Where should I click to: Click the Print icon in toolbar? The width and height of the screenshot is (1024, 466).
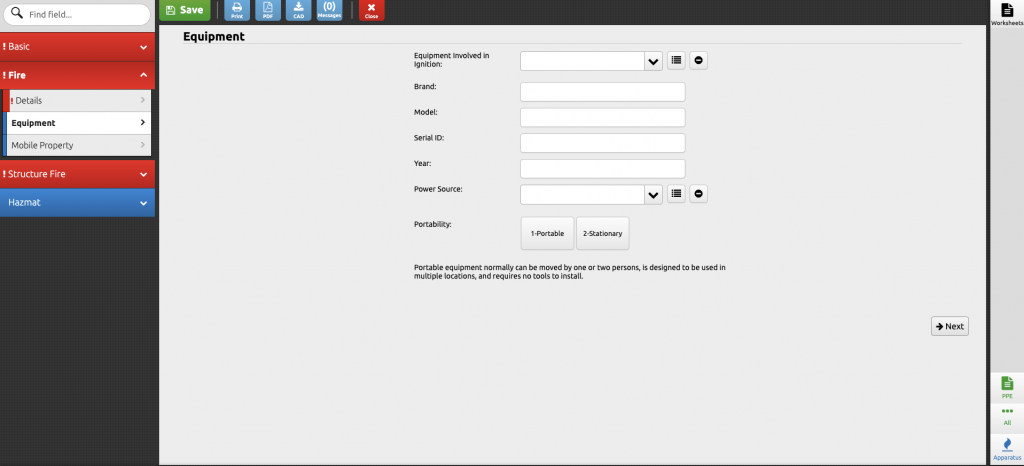tap(237, 10)
